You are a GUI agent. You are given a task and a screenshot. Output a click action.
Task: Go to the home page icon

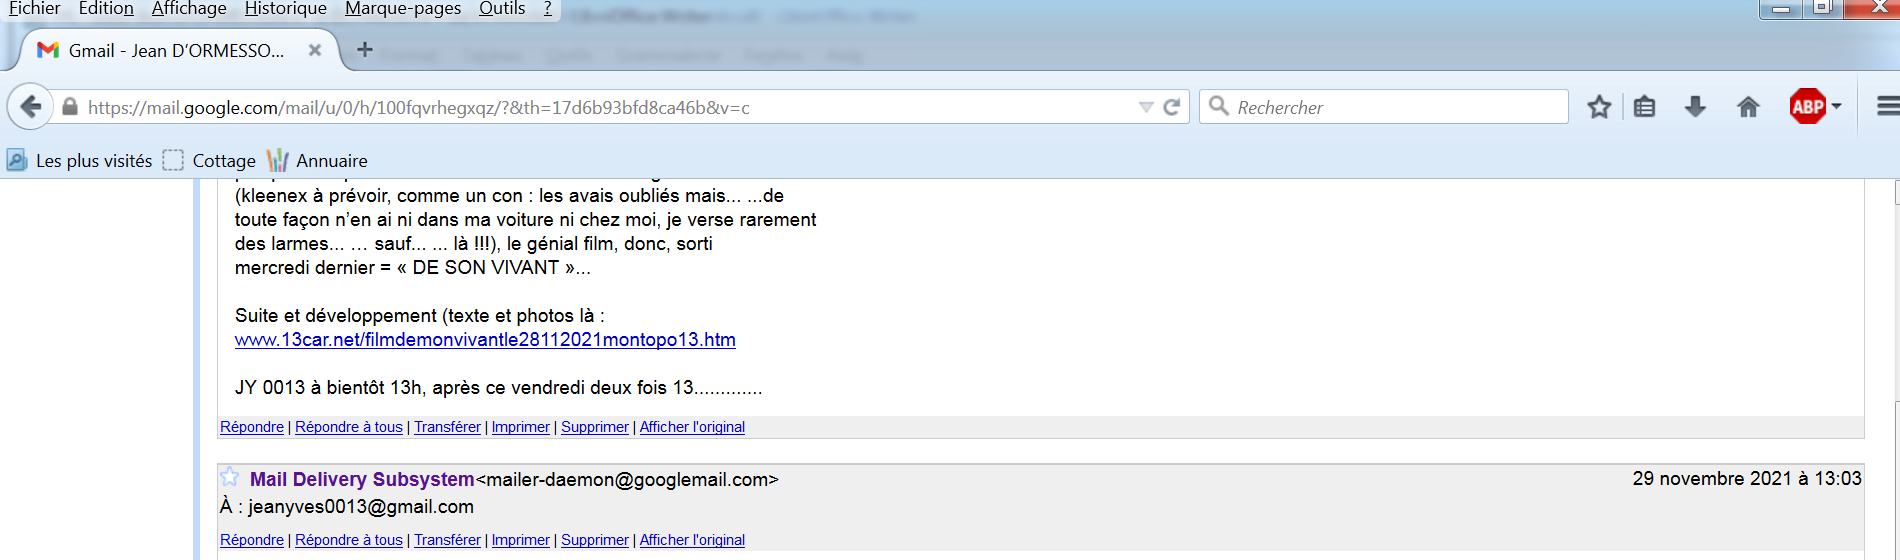[1748, 107]
